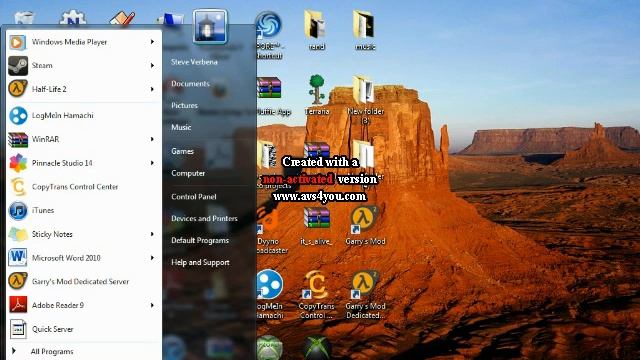Click the Xbox logo icon at bottom
Screen dimensions: 640x360
pyautogui.click(x=317, y=348)
